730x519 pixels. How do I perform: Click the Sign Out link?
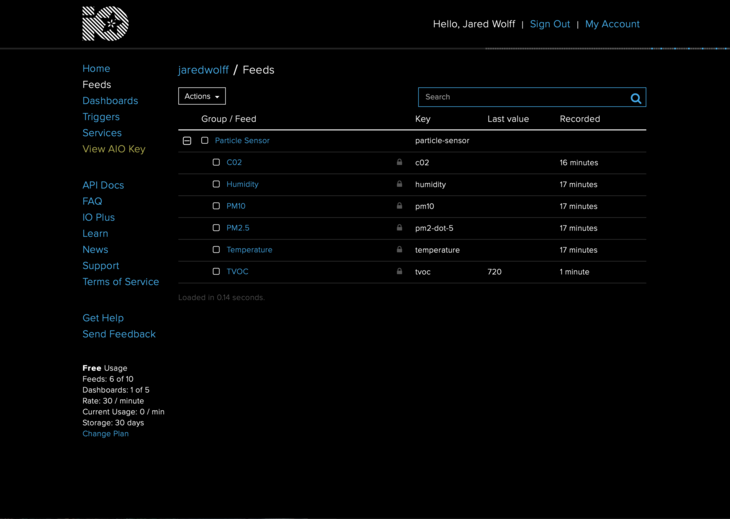(550, 24)
